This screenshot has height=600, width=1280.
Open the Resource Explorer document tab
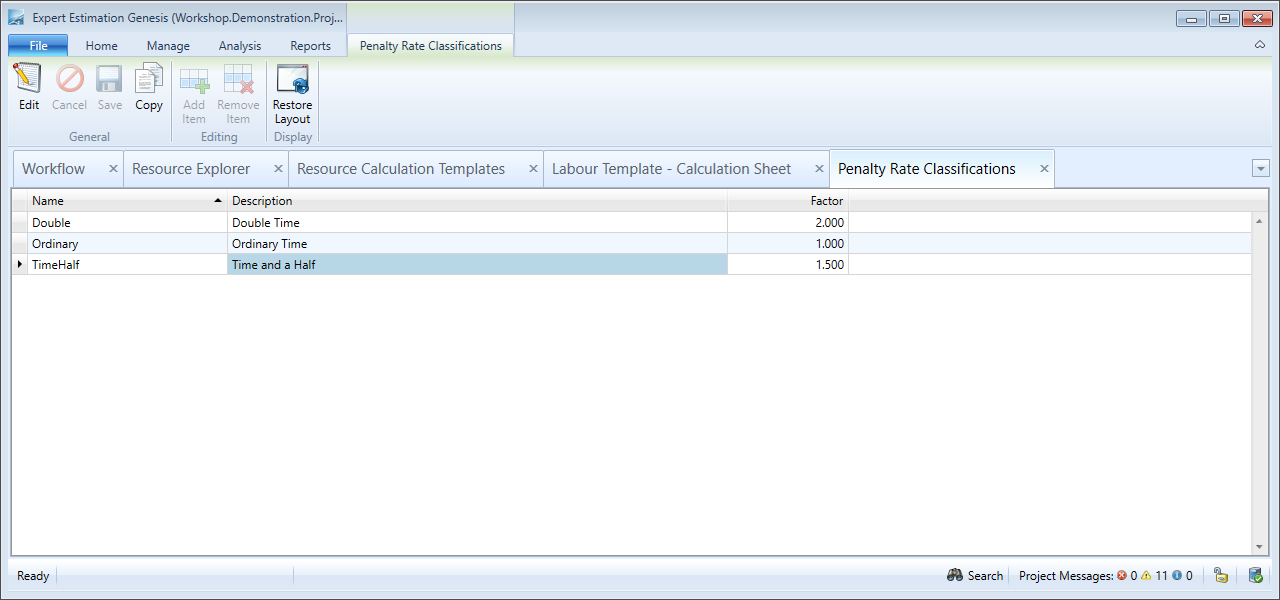point(191,169)
